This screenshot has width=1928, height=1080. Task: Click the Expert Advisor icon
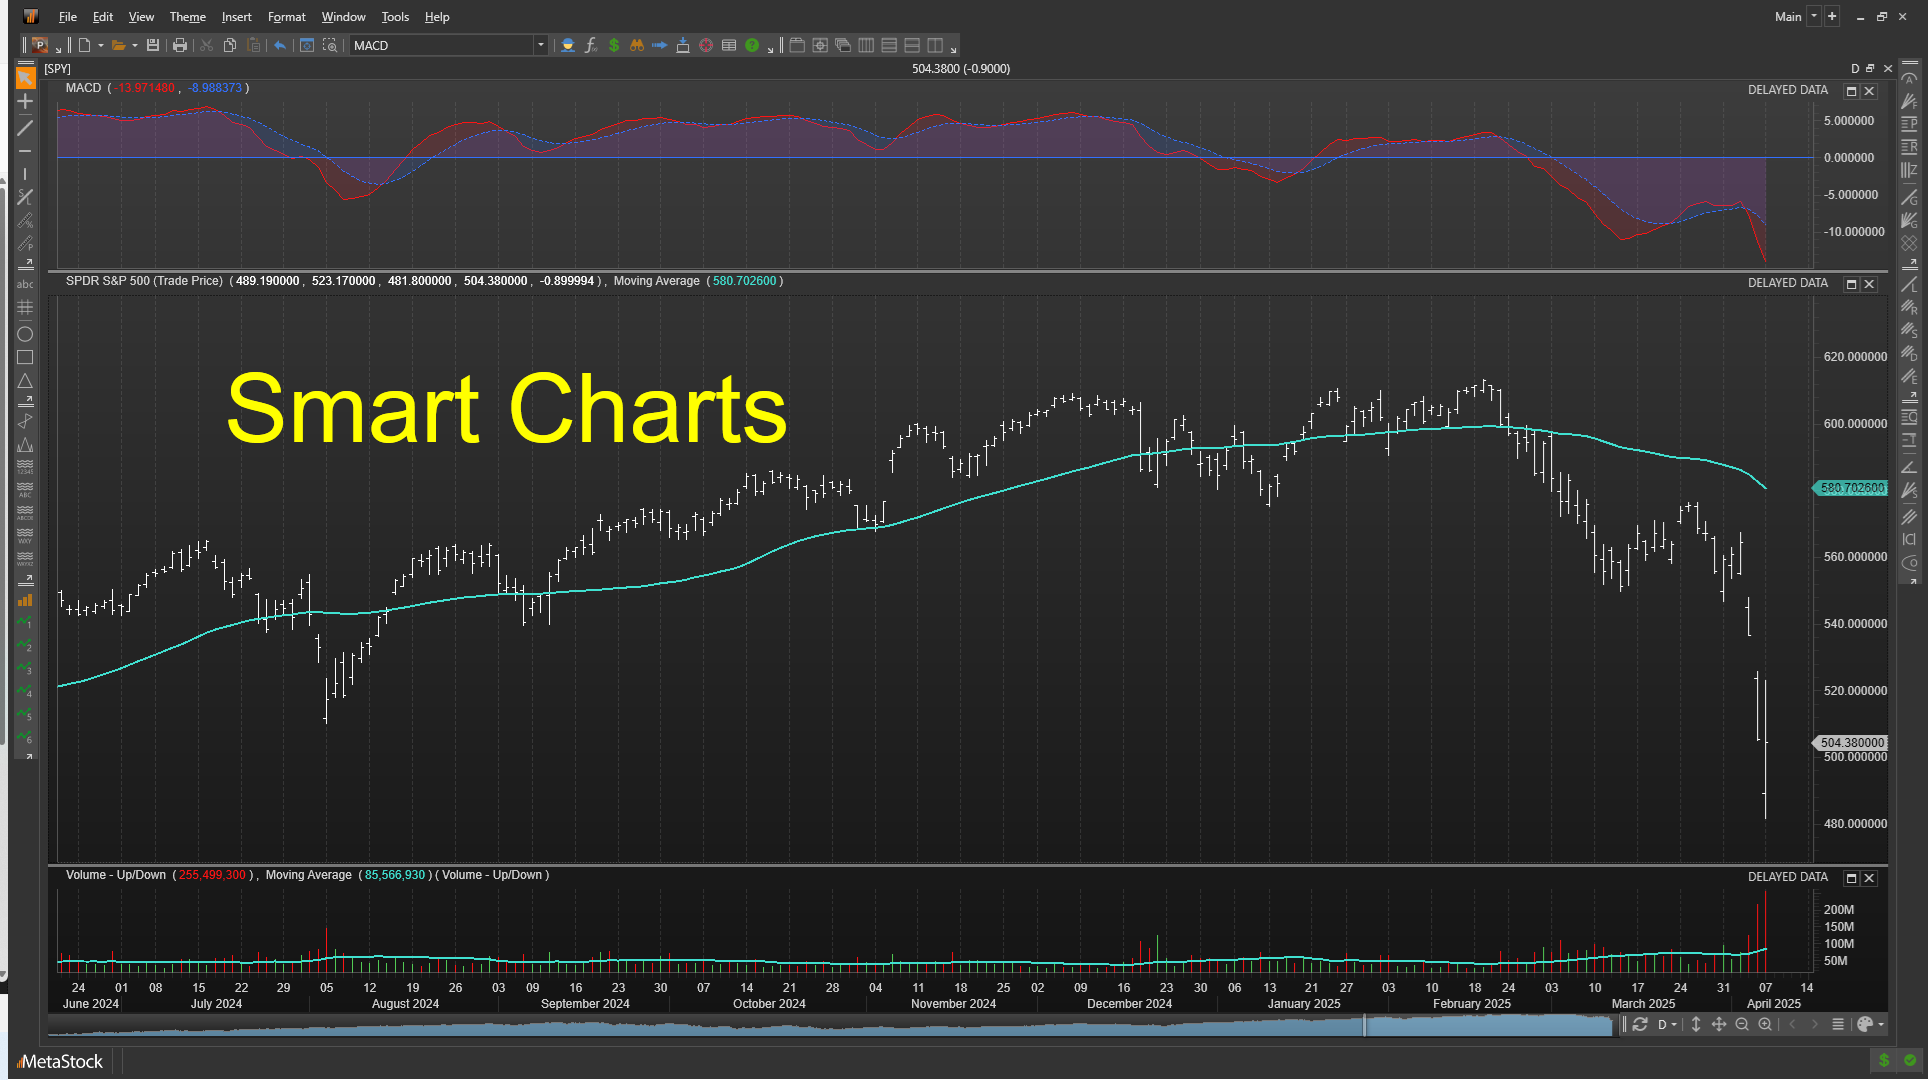(568, 45)
